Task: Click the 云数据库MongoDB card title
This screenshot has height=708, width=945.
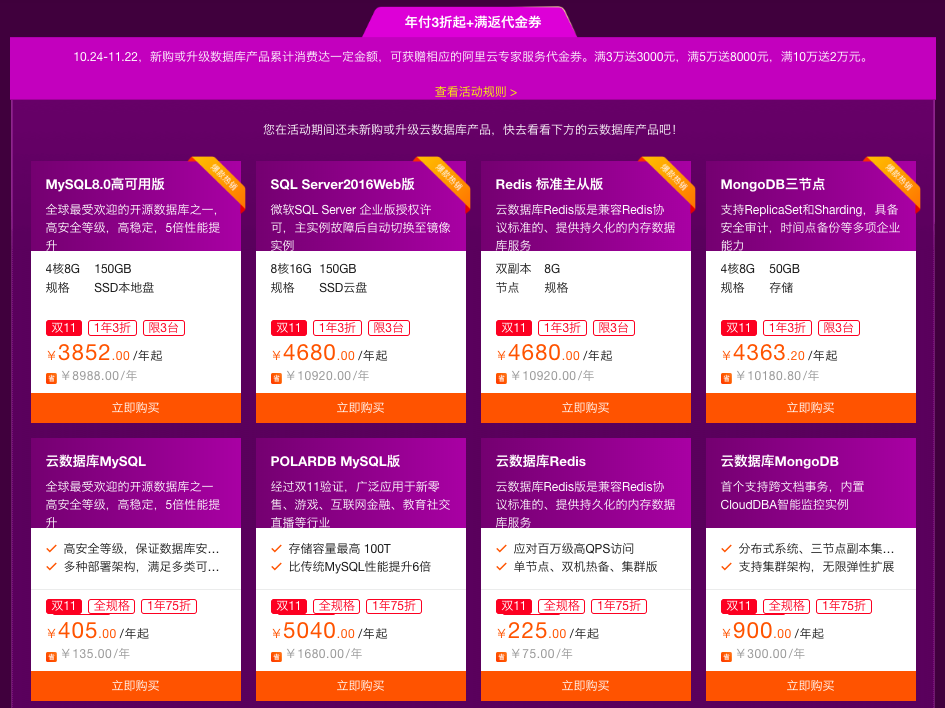Action: (x=779, y=462)
